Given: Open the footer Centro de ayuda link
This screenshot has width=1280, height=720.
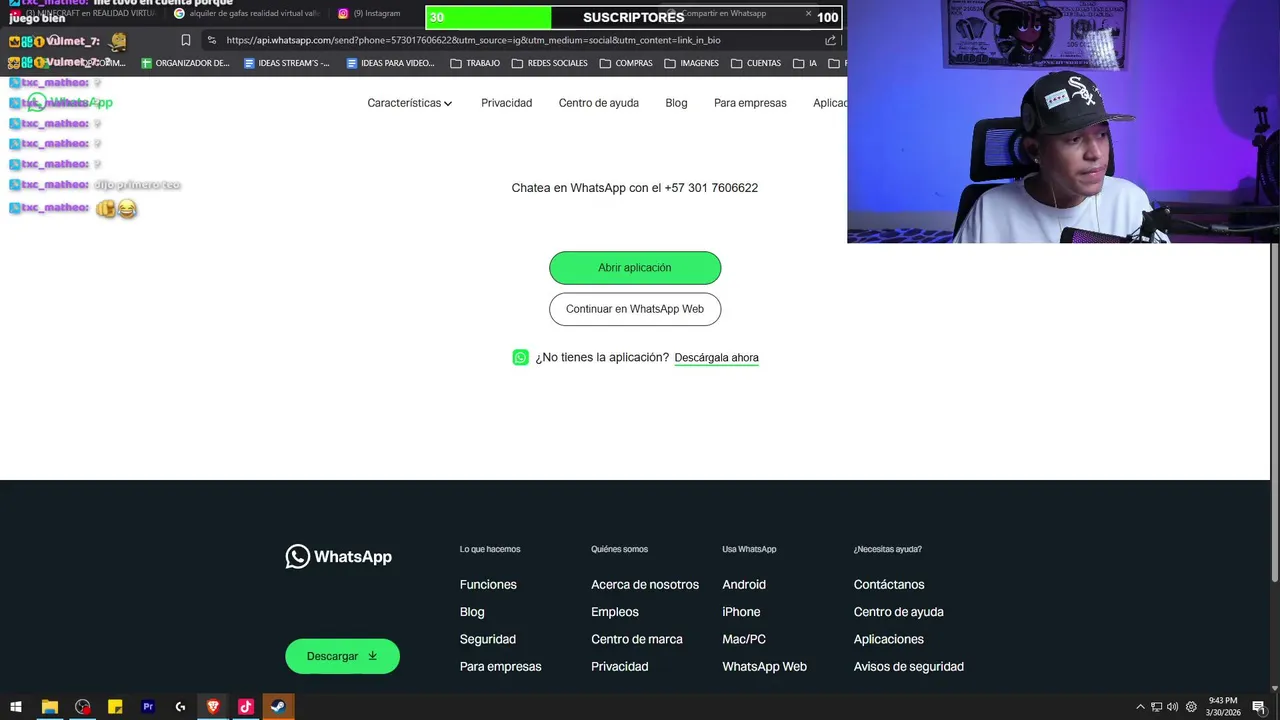Looking at the screenshot, I should (899, 612).
